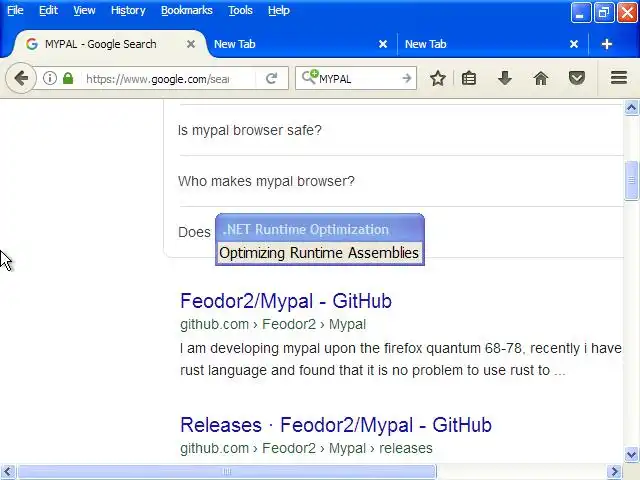This screenshot has height=480, width=640.
Task: Bookmark this page with the star icon
Action: 438,78
